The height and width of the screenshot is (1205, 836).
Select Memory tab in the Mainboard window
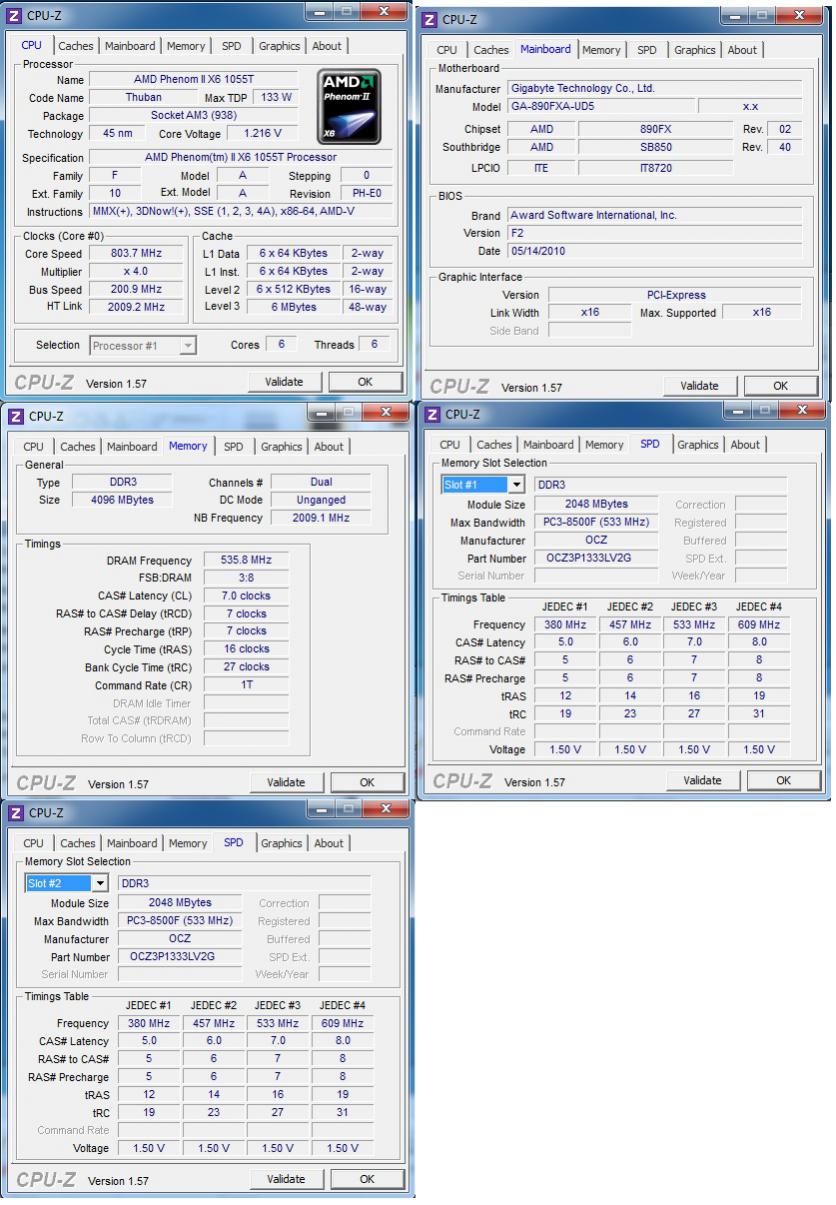coord(600,50)
